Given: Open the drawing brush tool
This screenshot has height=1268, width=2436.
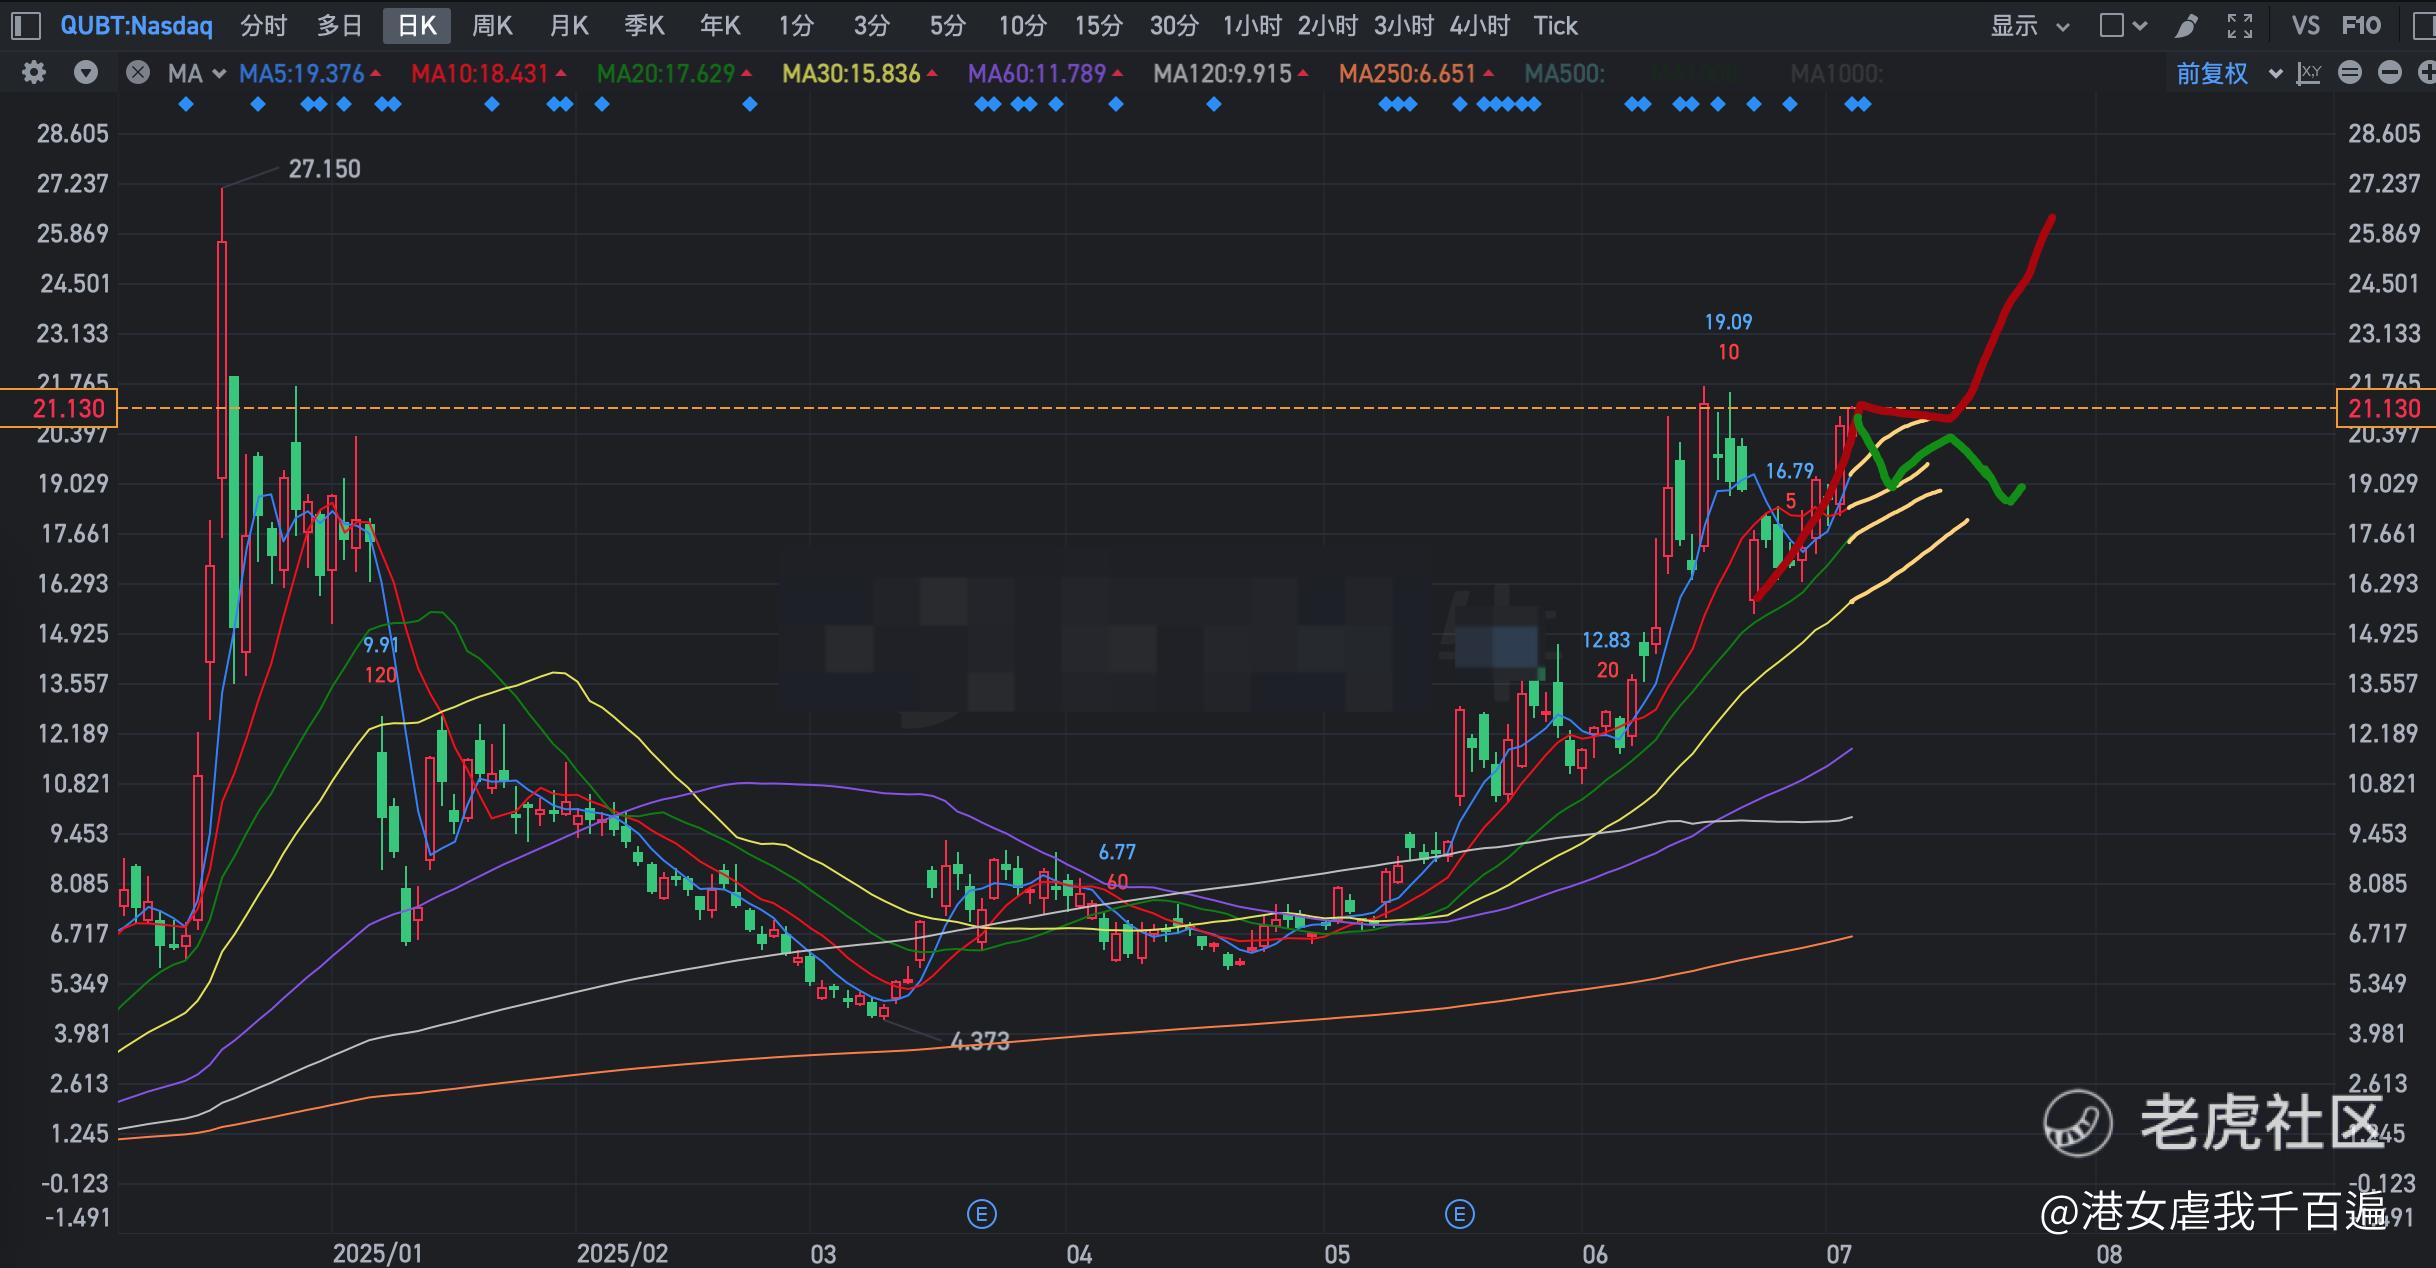Looking at the screenshot, I should pyautogui.click(x=2187, y=26).
